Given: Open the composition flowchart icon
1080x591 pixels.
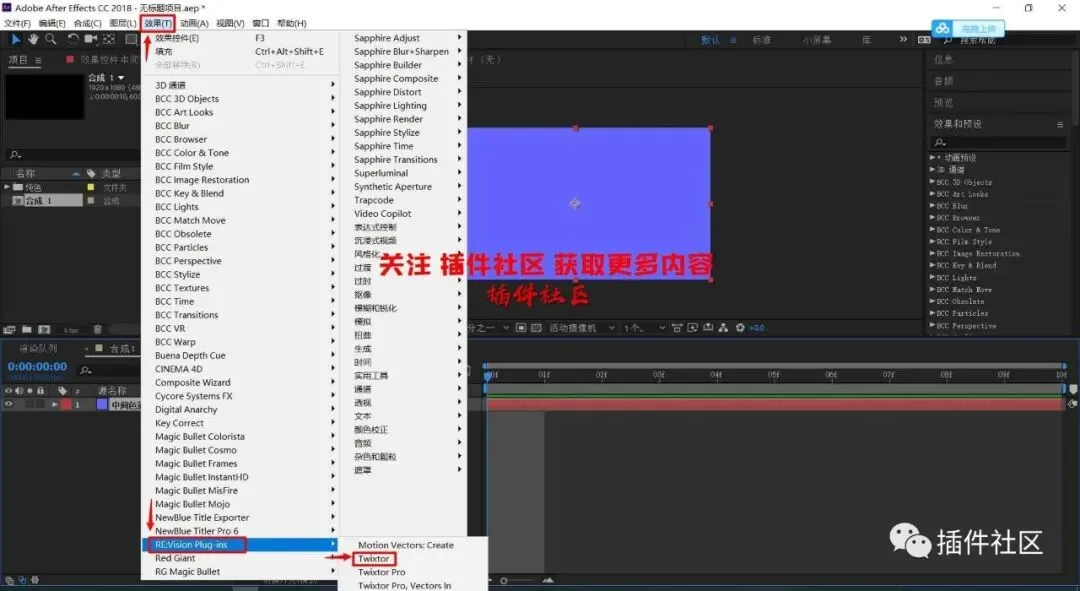Looking at the screenshot, I should tap(723, 328).
